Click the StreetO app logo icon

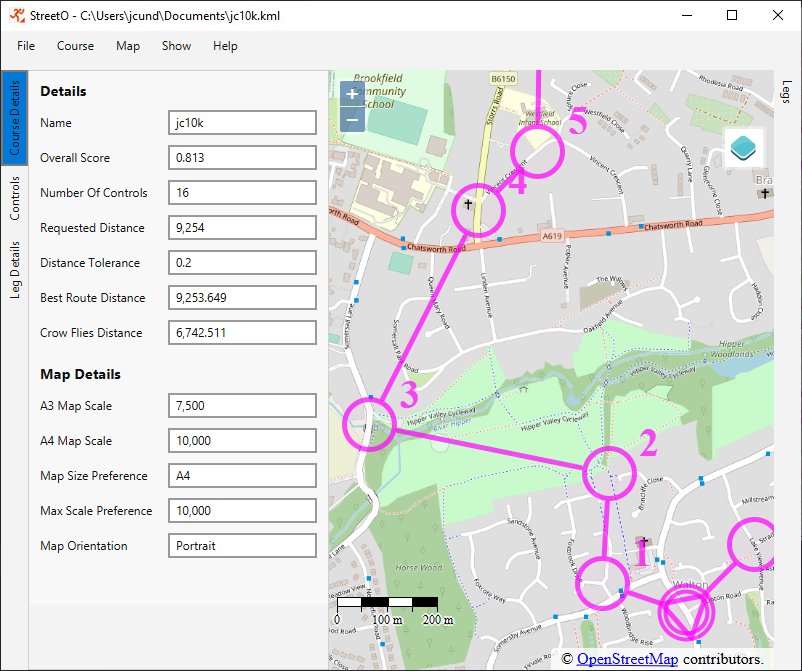coord(16,16)
